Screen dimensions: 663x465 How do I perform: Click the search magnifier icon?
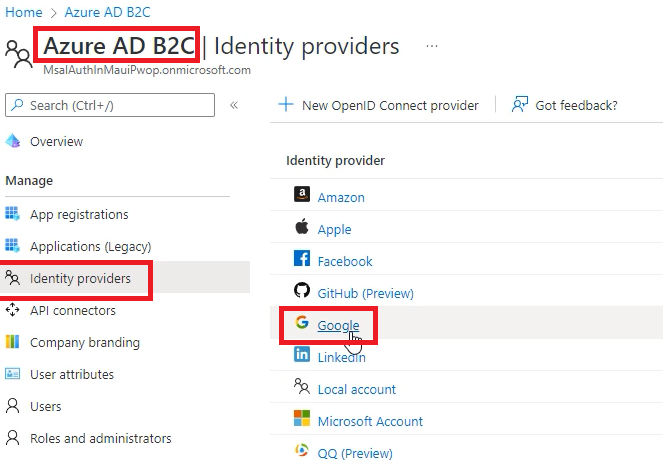pos(17,104)
